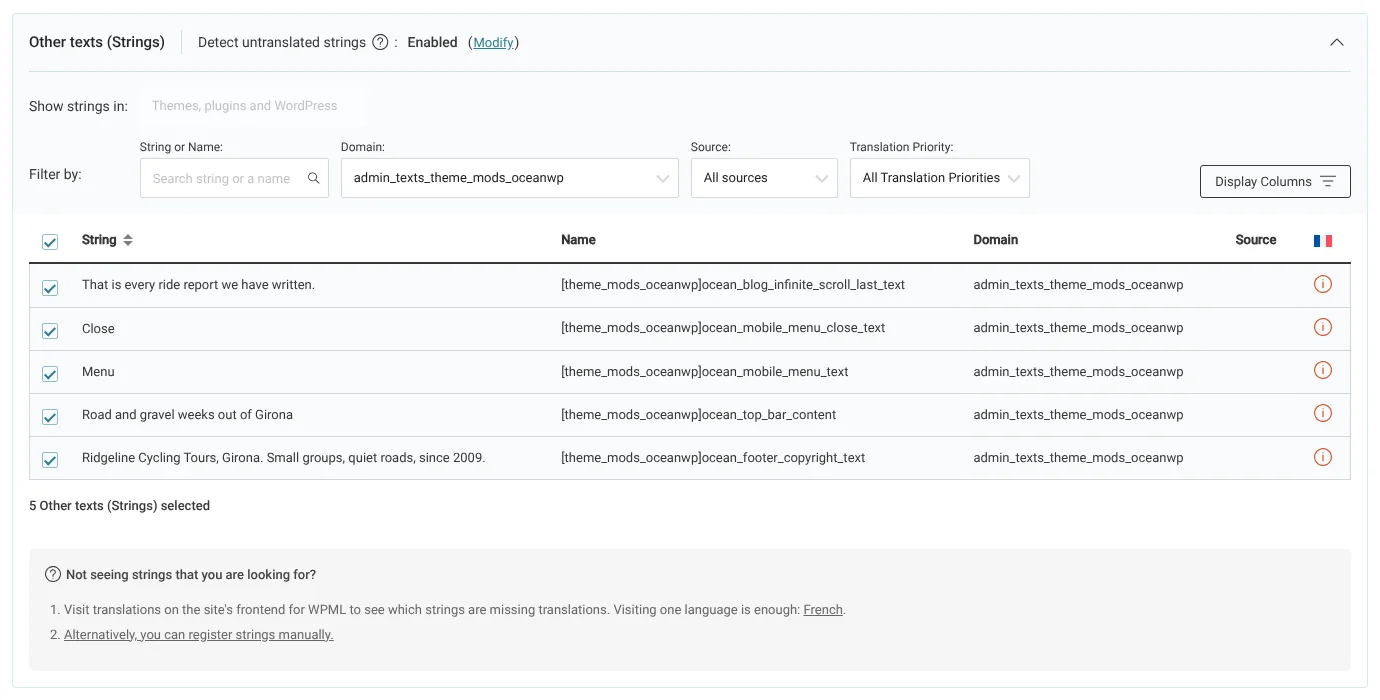Open the French frontend link
Screen dimensions: 1380x700
pyautogui.click(x=823, y=609)
